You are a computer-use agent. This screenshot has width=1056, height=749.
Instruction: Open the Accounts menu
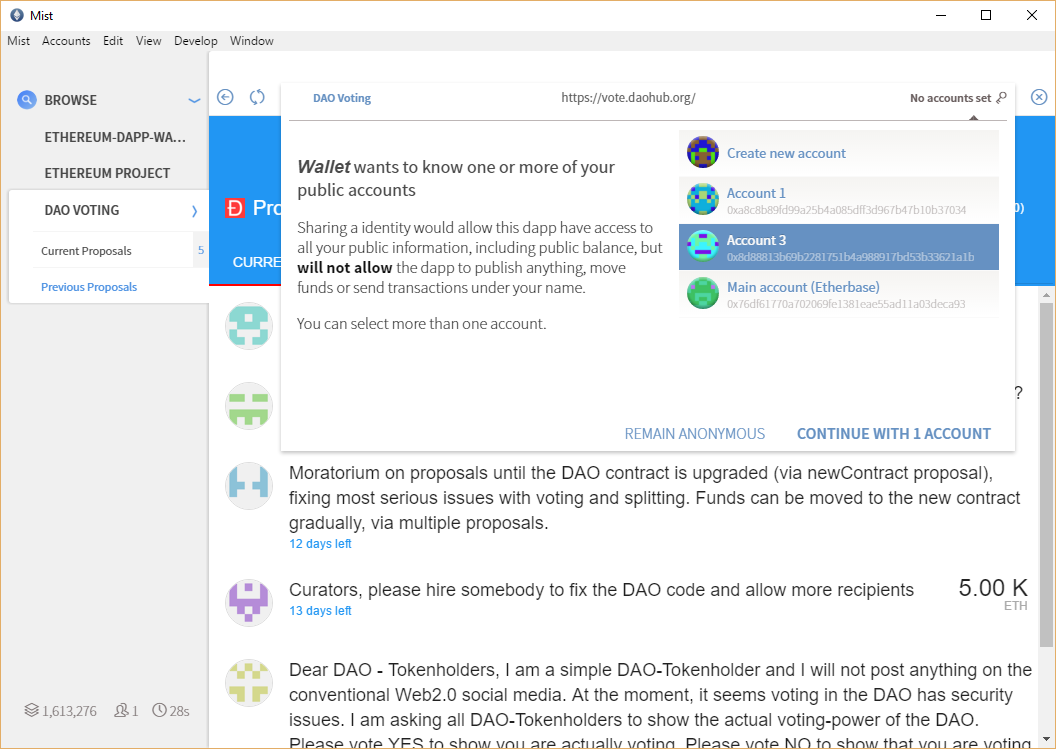coord(66,40)
